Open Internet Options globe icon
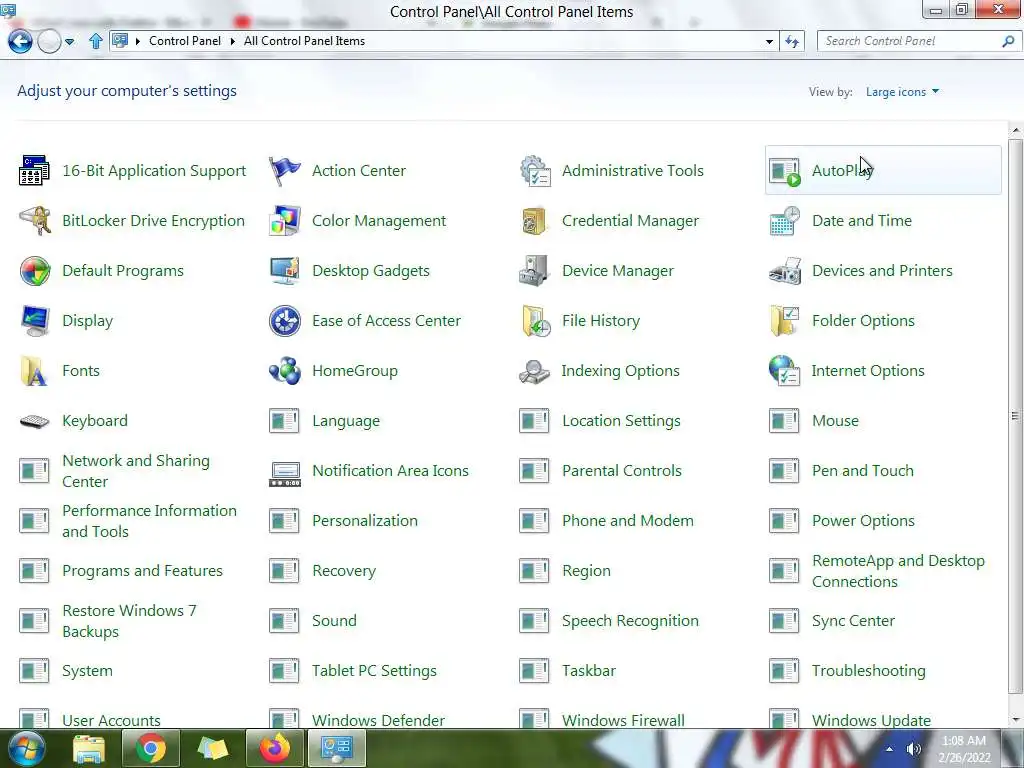The width and height of the screenshot is (1024, 768). click(784, 371)
